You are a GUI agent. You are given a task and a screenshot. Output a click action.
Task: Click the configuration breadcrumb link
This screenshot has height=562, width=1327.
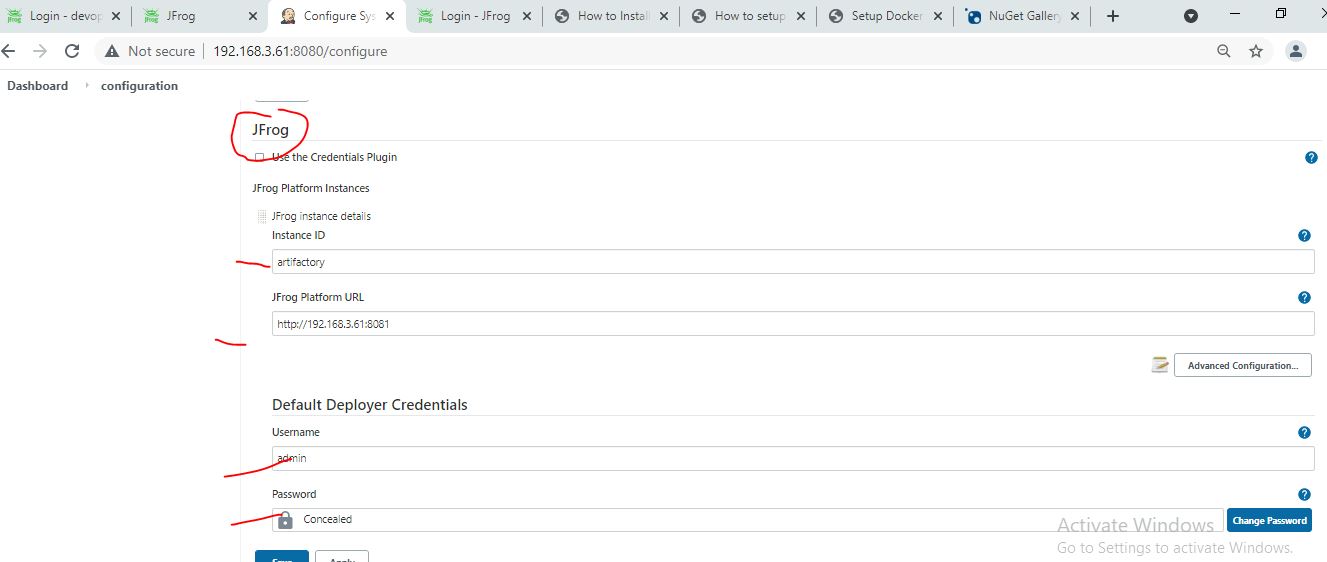(x=139, y=86)
